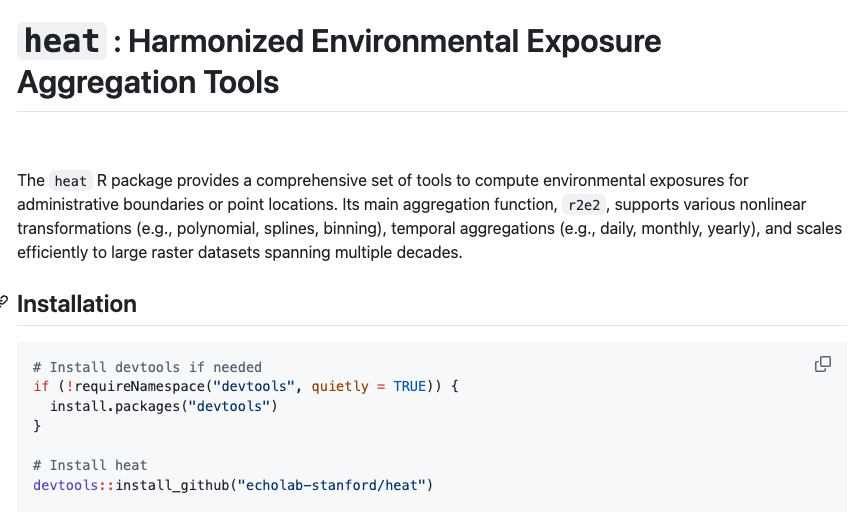Click inline 'r2e2' function name
The image size is (863, 526).
583,205
